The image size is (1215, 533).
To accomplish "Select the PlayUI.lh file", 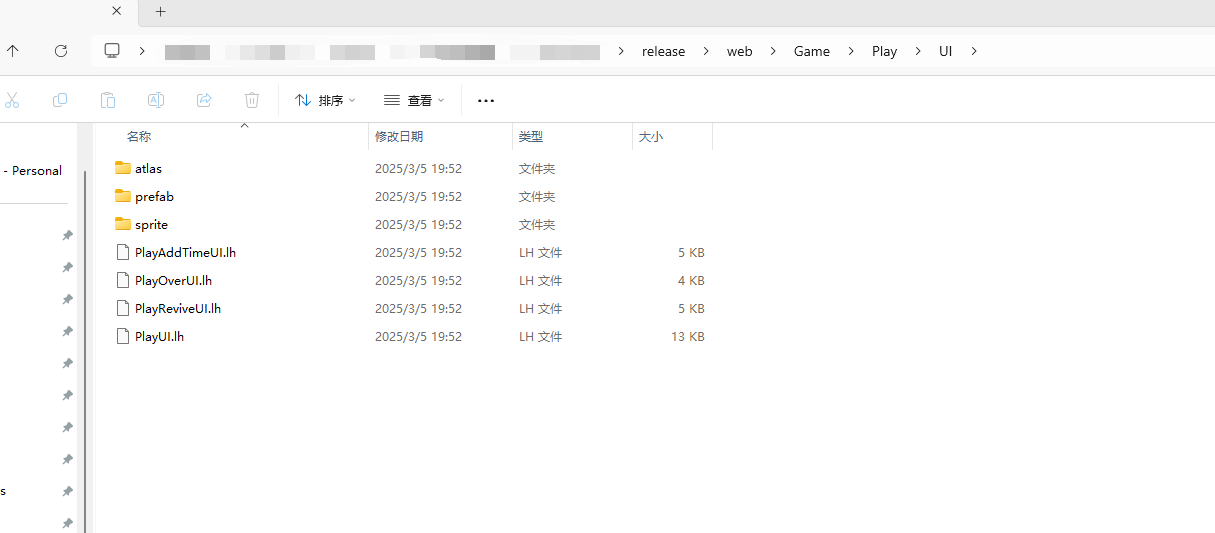I will click(x=159, y=336).
